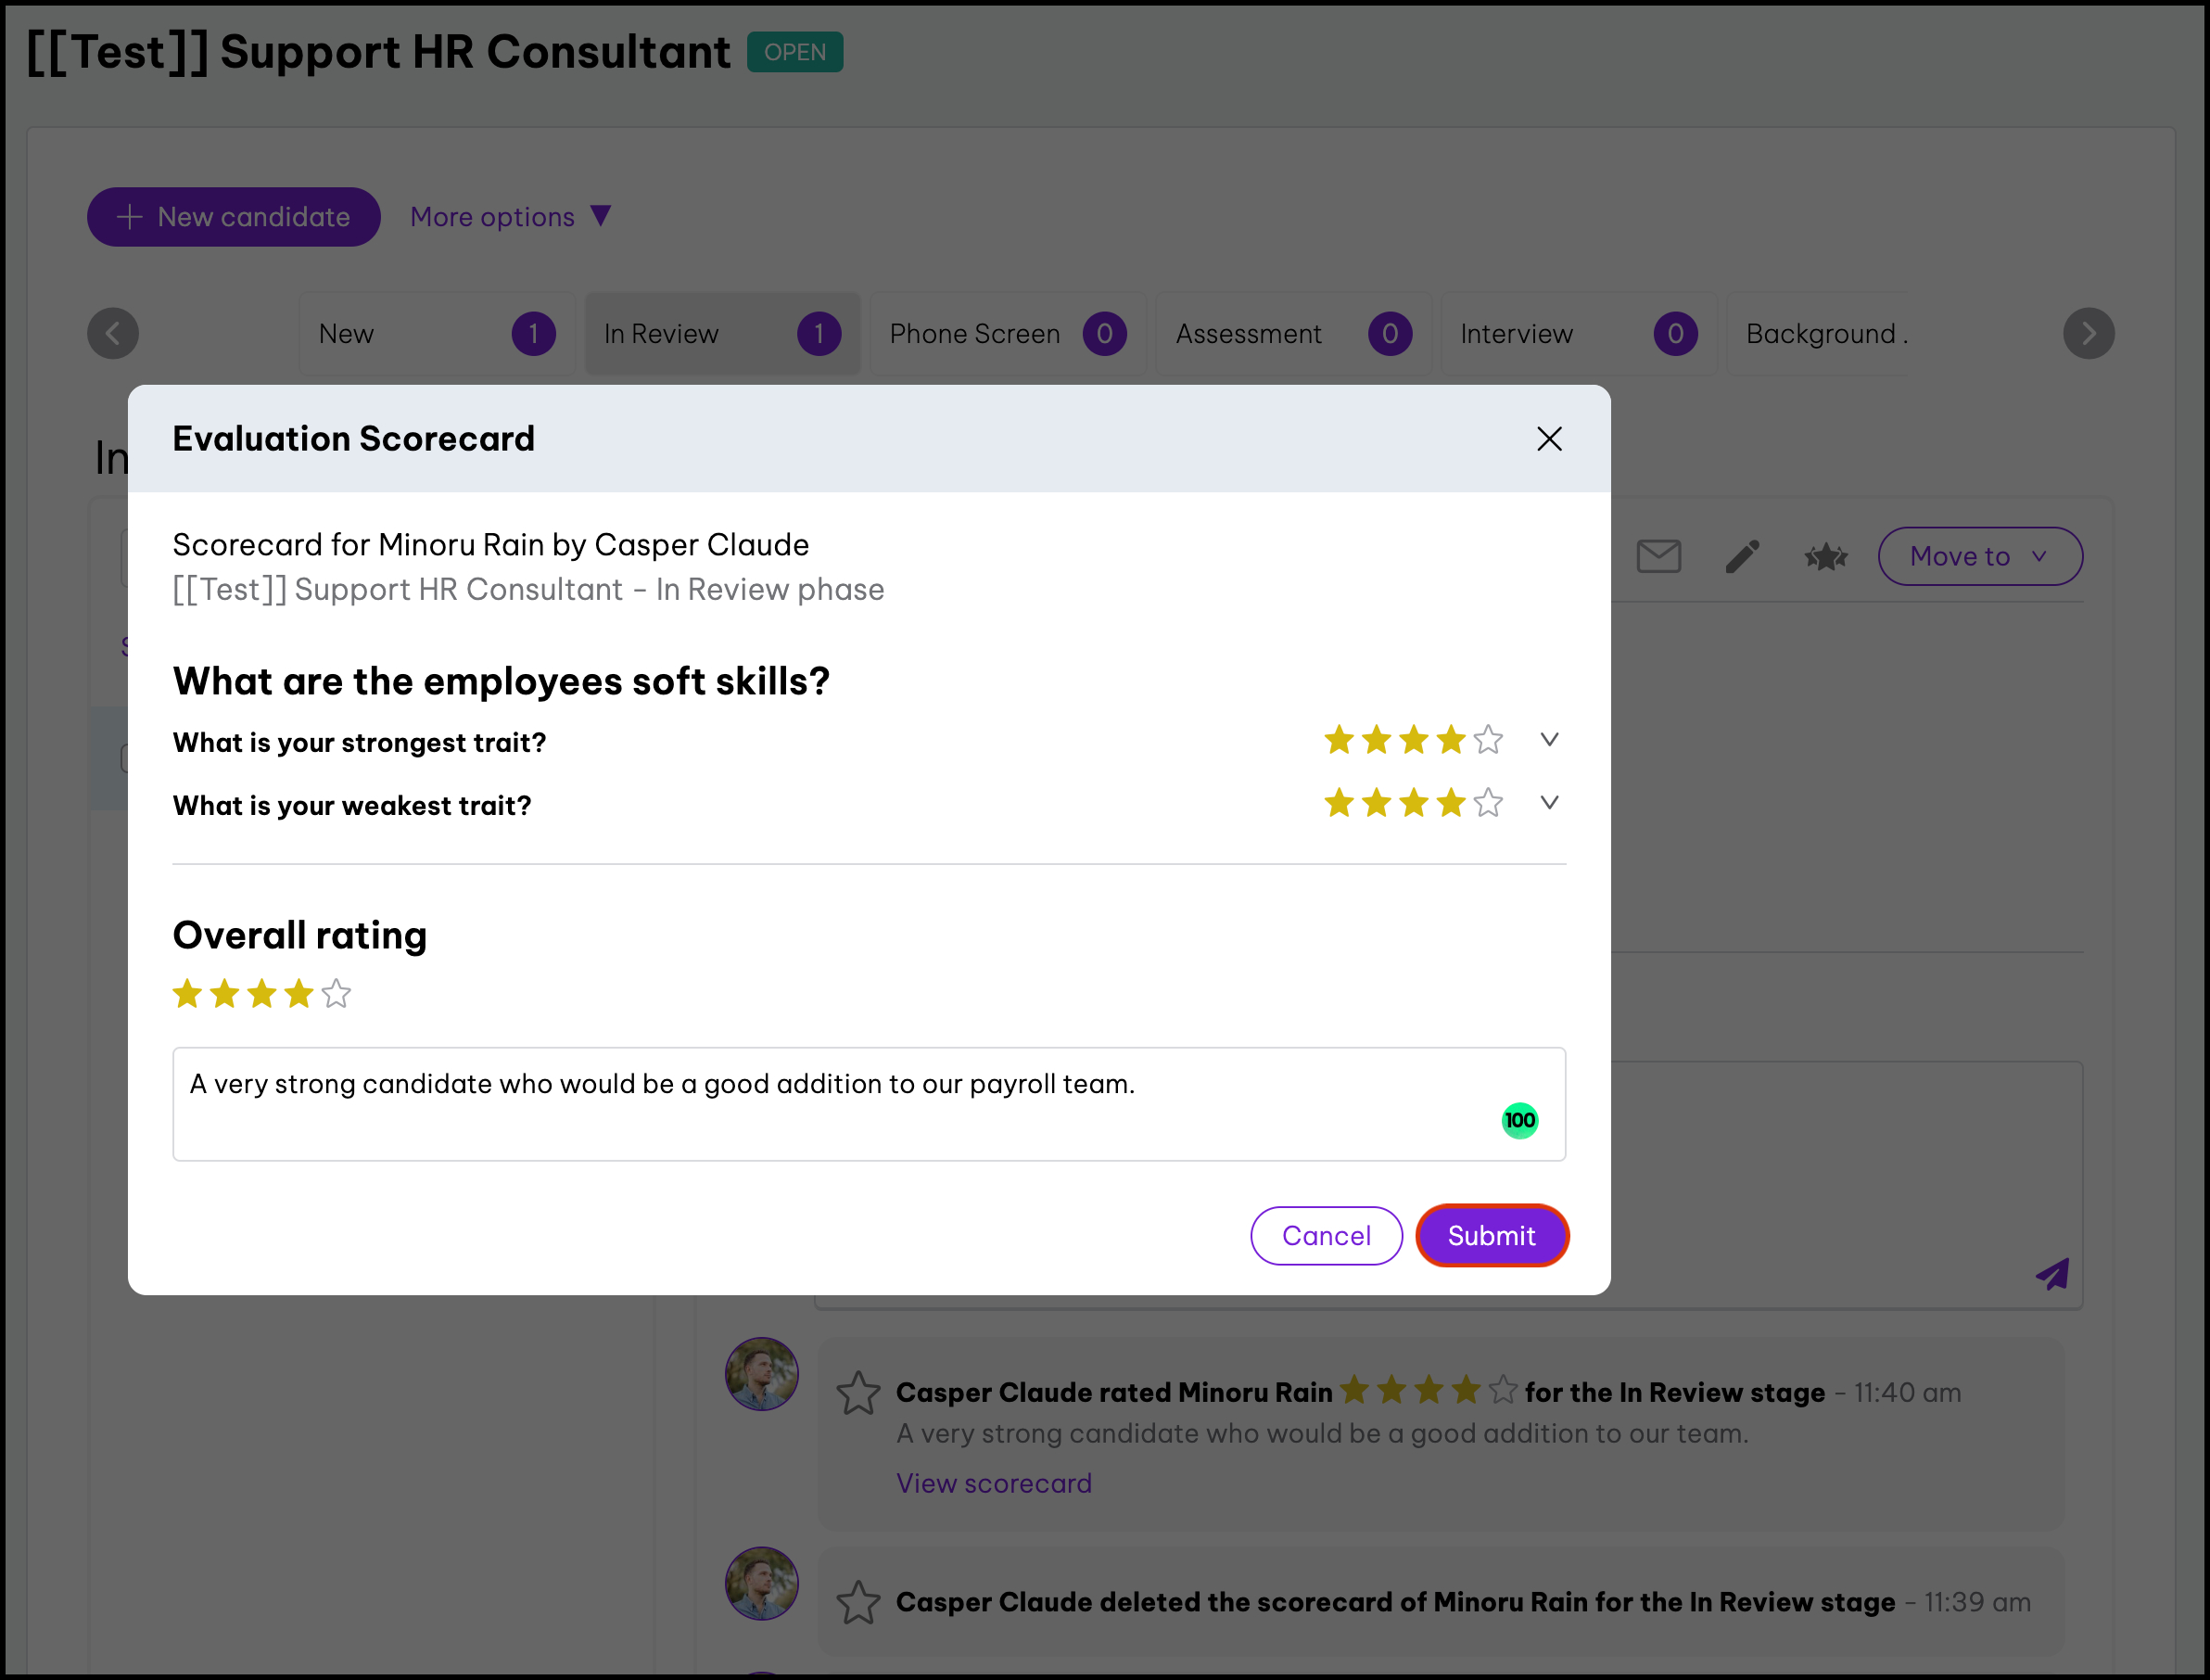Open the Move to dropdown
The width and height of the screenshot is (2210, 1680).
click(x=1980, y=556)
